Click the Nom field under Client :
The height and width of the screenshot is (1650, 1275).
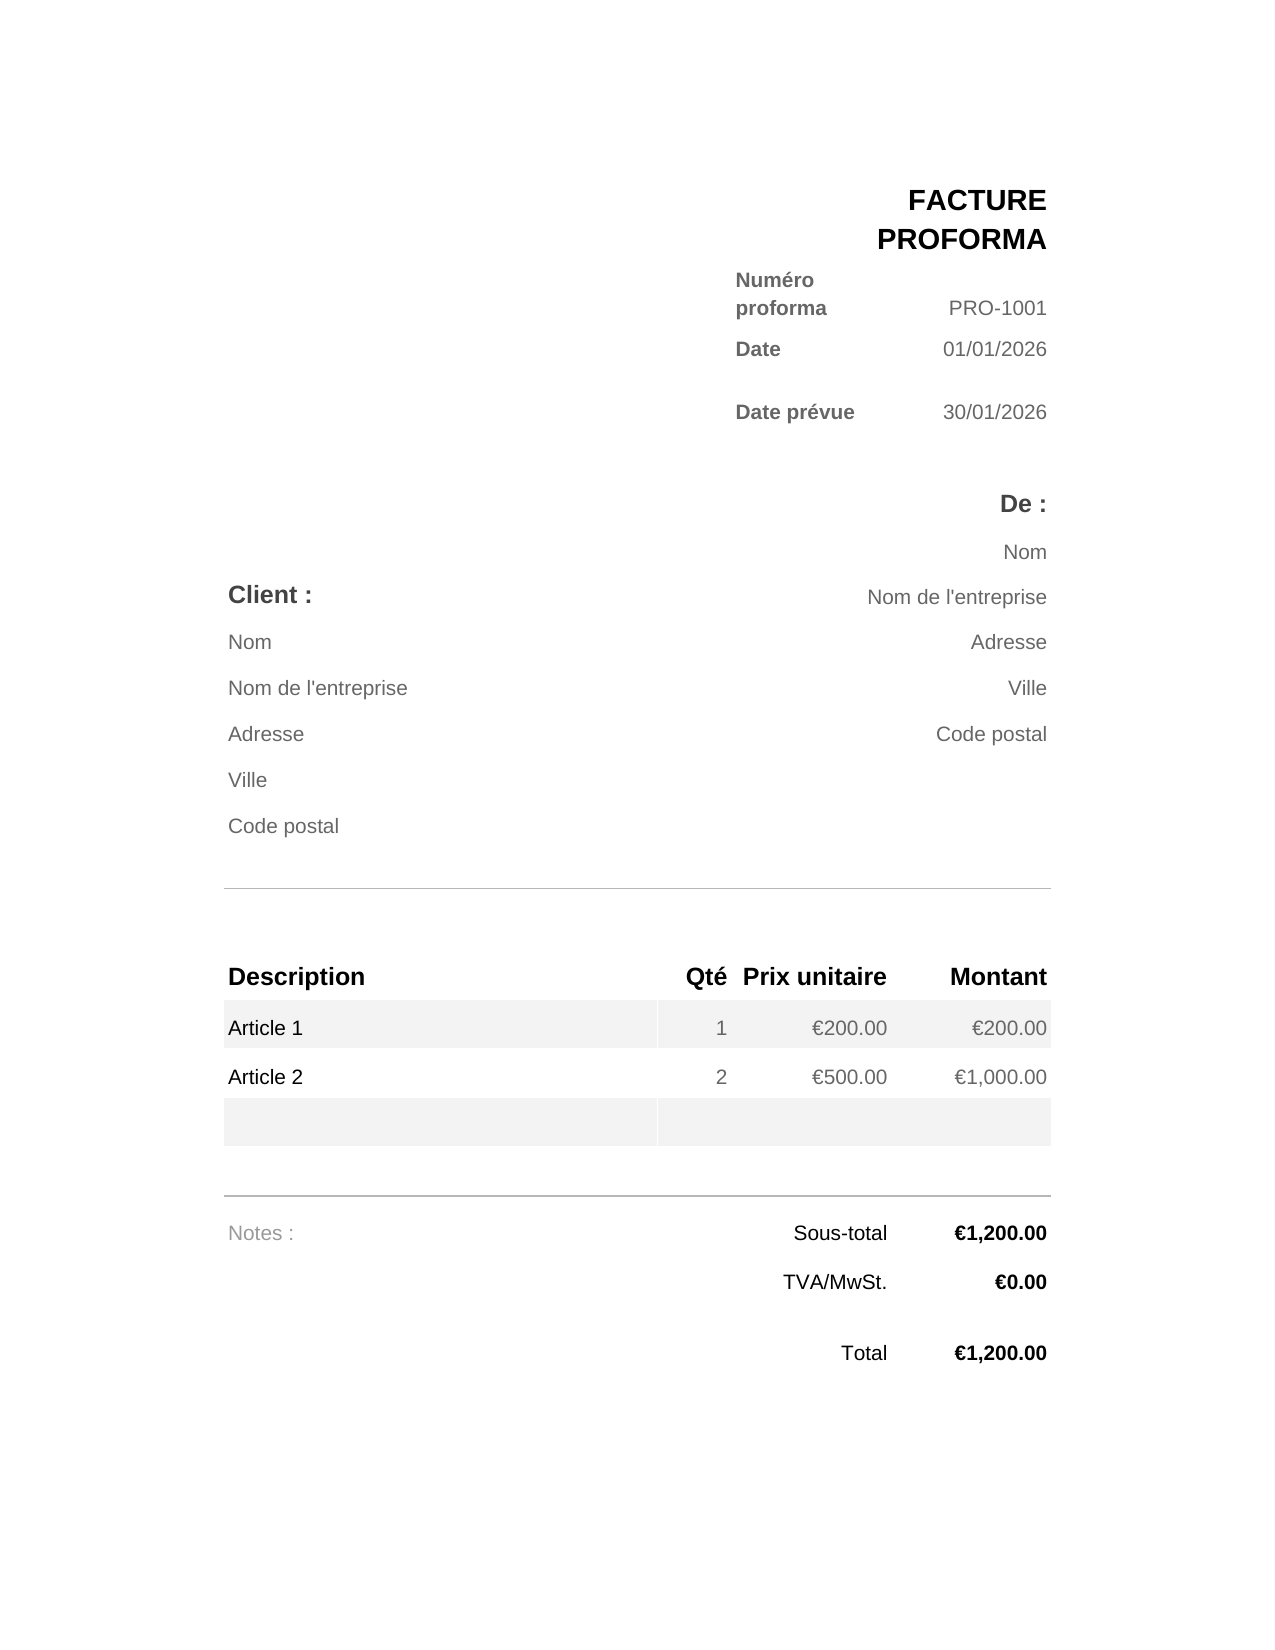[250, 642]
